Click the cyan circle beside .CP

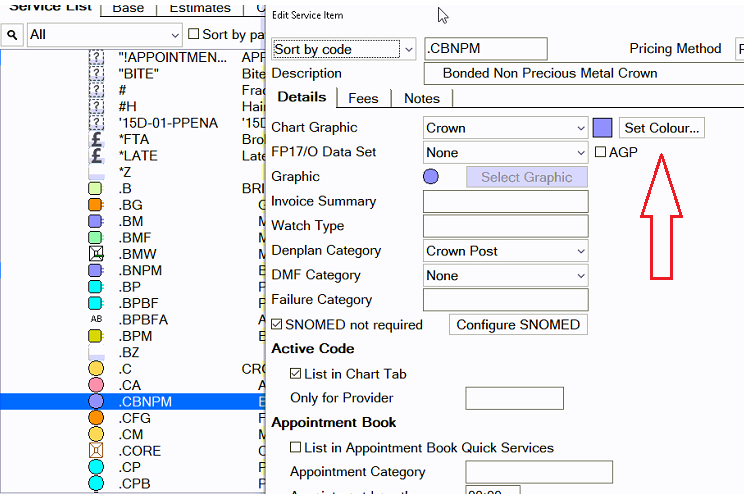(x=96, y=467)
